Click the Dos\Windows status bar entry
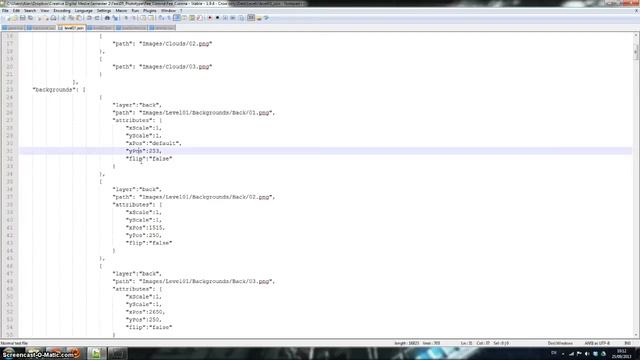Viewport: 640px width, 360px height. click(x=560, y=343)
